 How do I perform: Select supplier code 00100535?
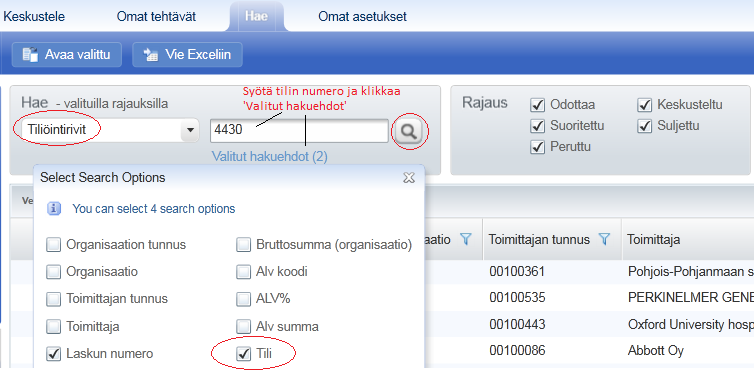517,298
